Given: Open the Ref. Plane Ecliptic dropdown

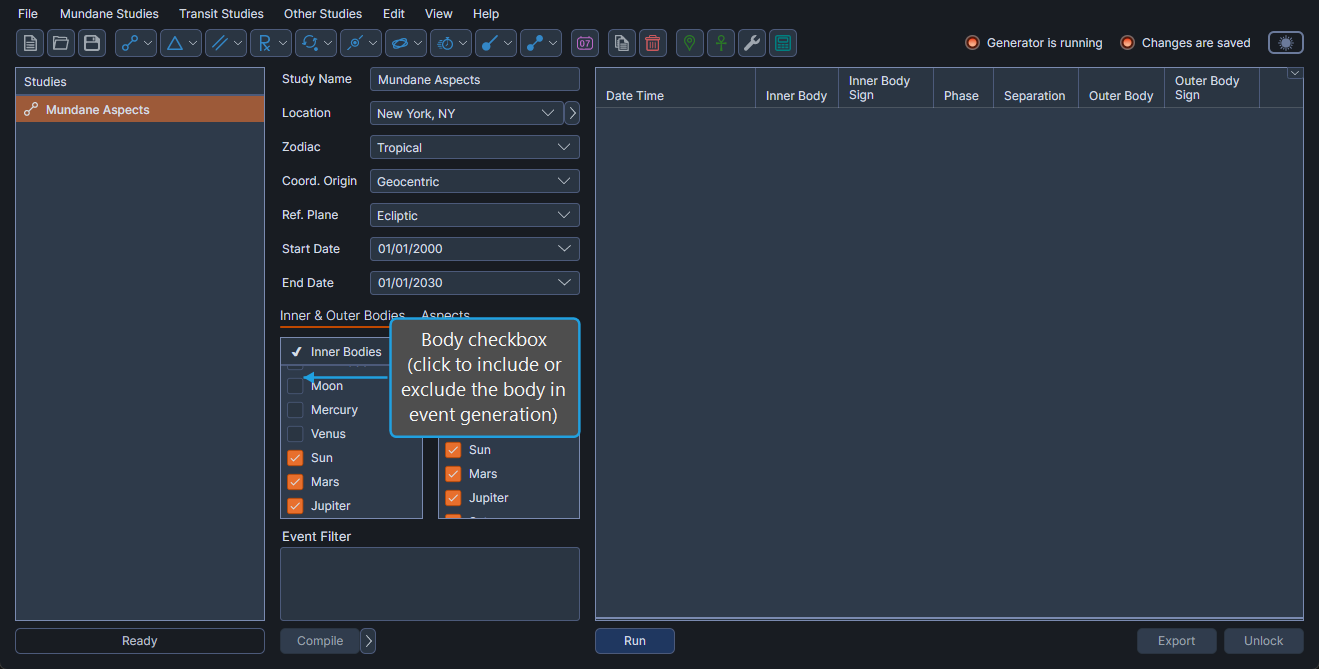Looking at the screenshot, I should point(475,215).
